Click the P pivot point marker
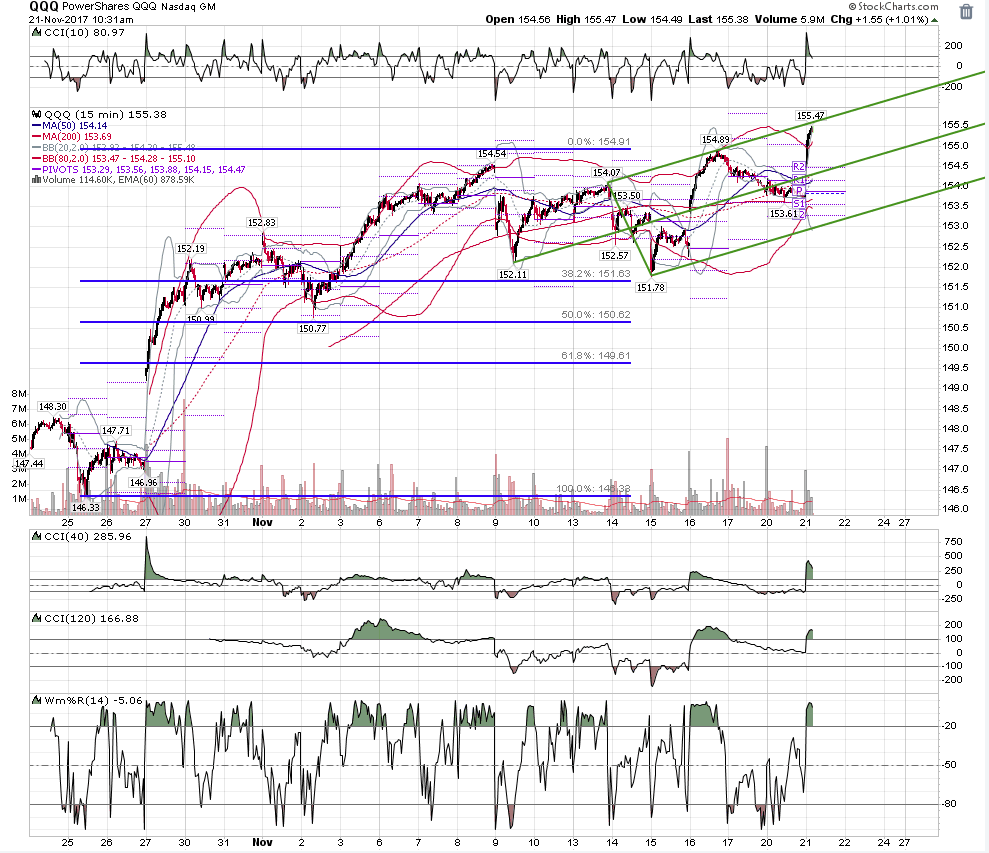989x853 pixels. click(x=799, y=191)
